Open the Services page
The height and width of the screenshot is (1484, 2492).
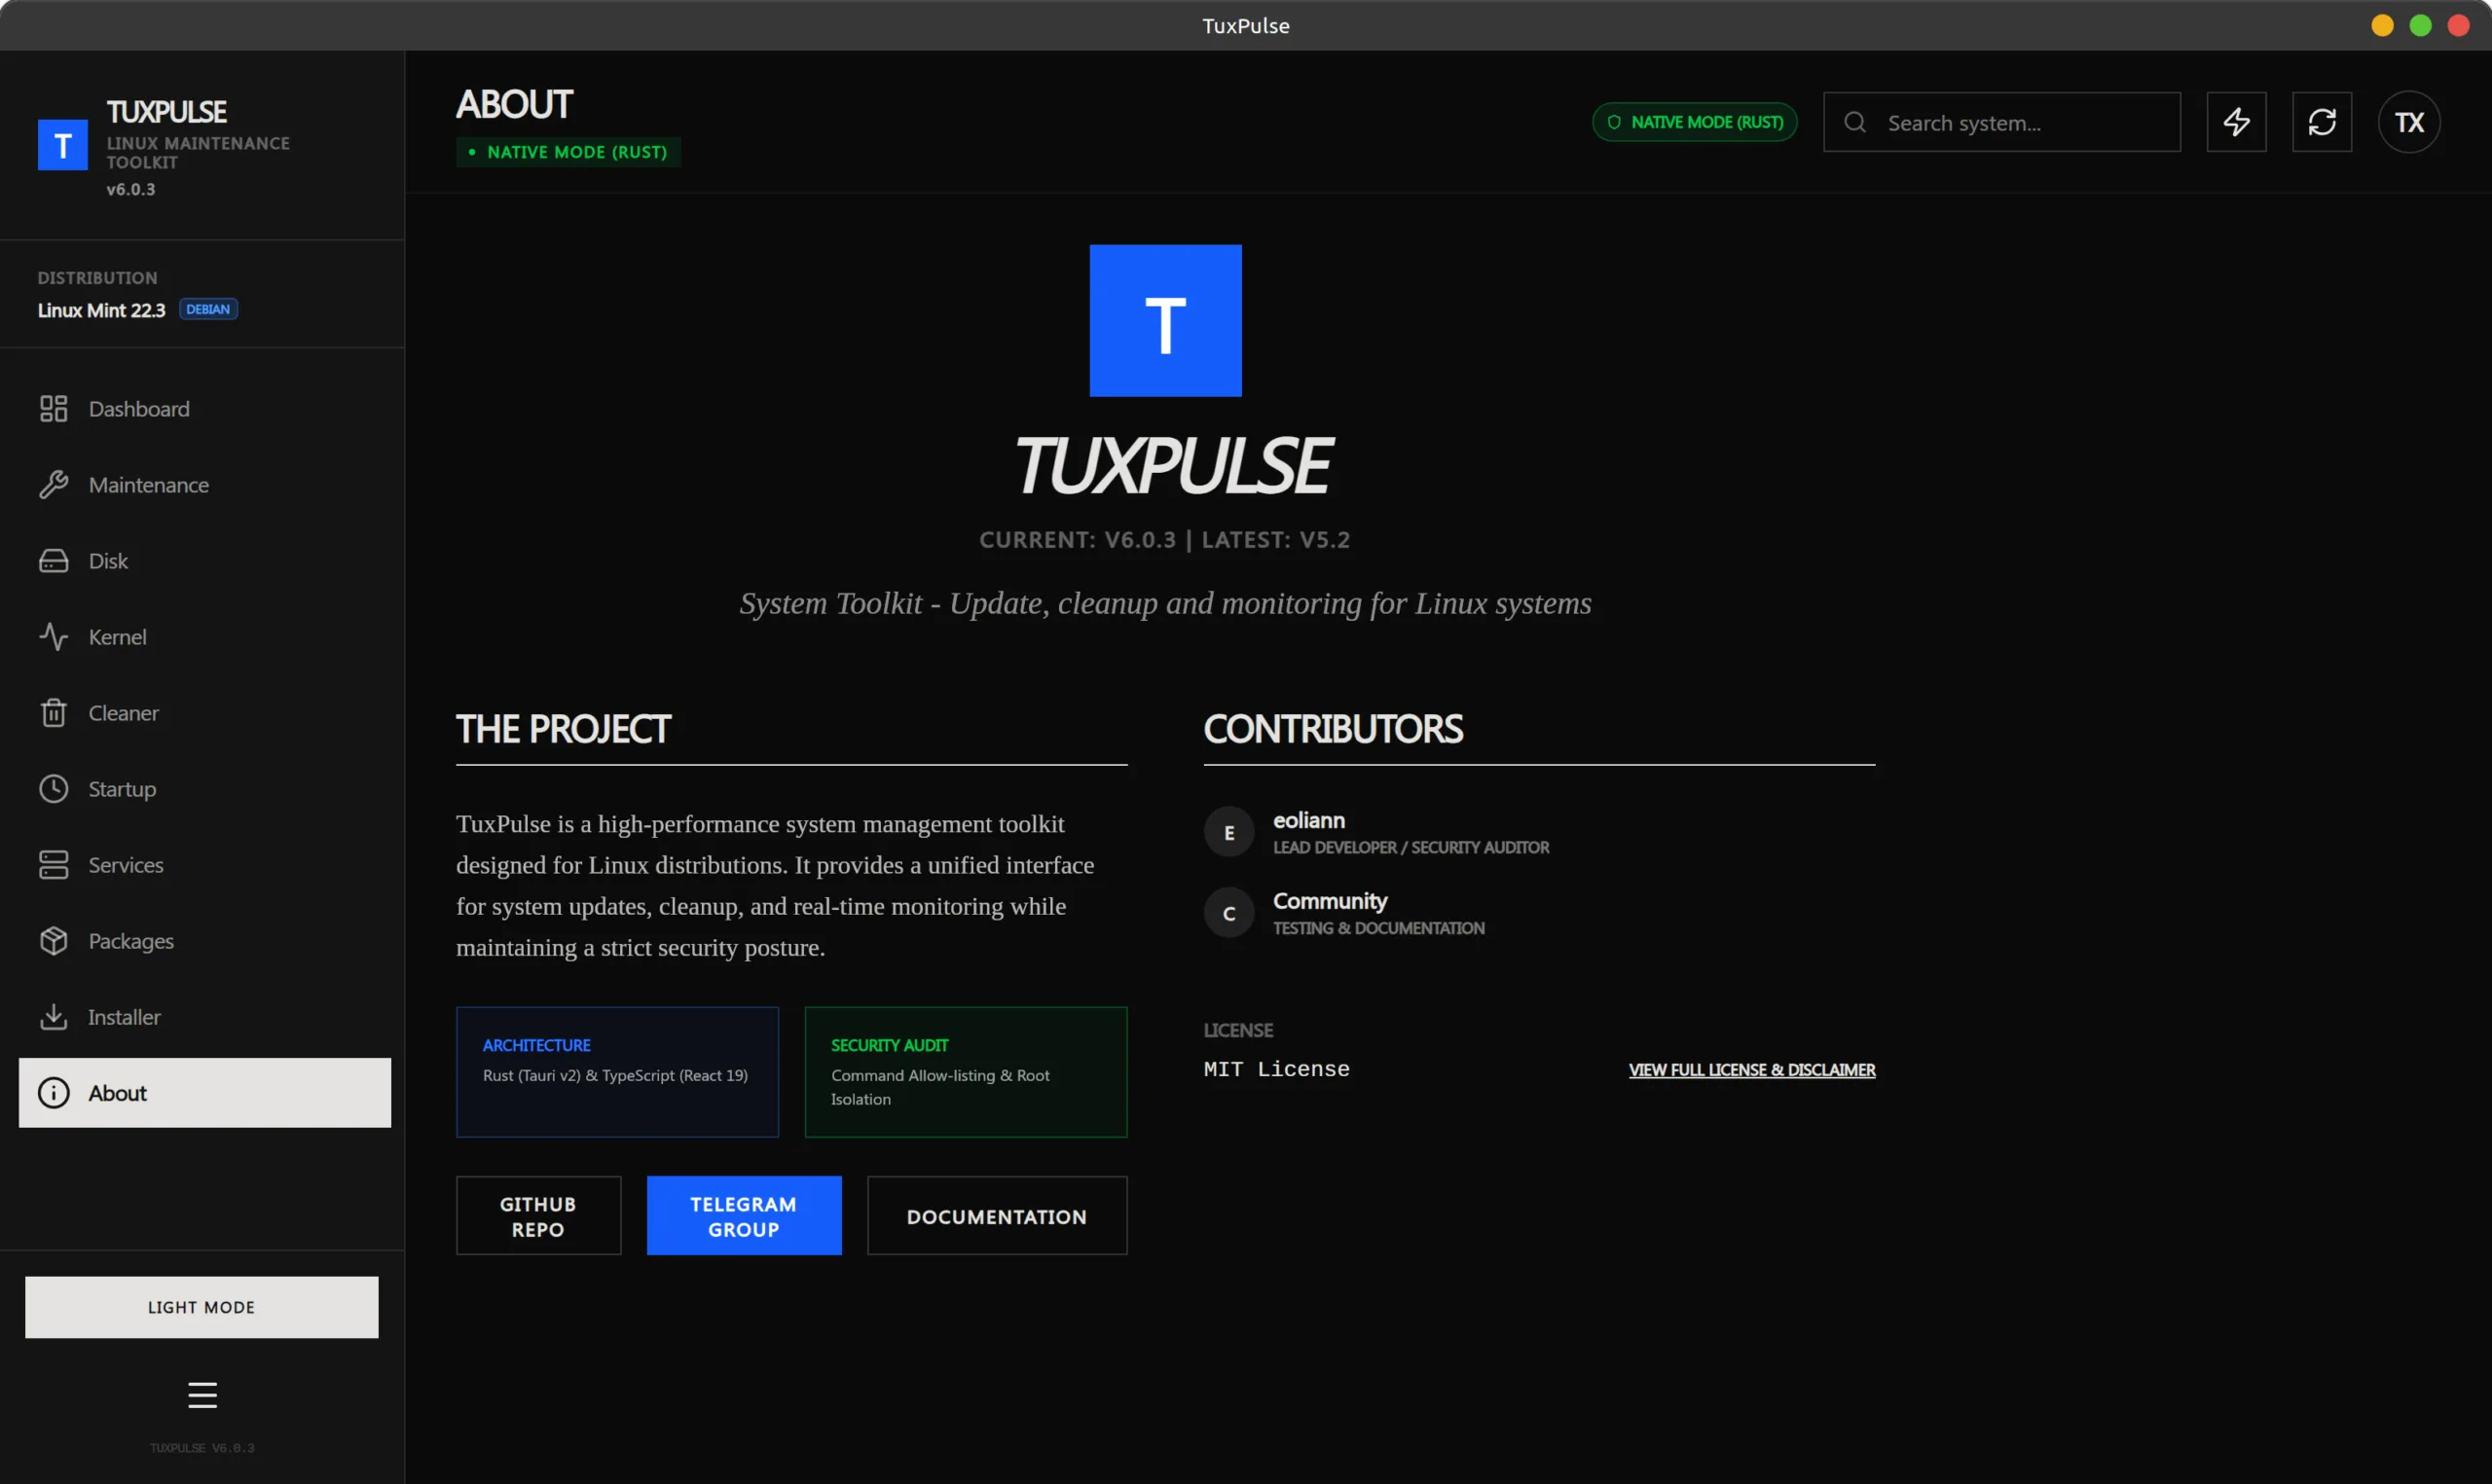(x=125, y=865)
